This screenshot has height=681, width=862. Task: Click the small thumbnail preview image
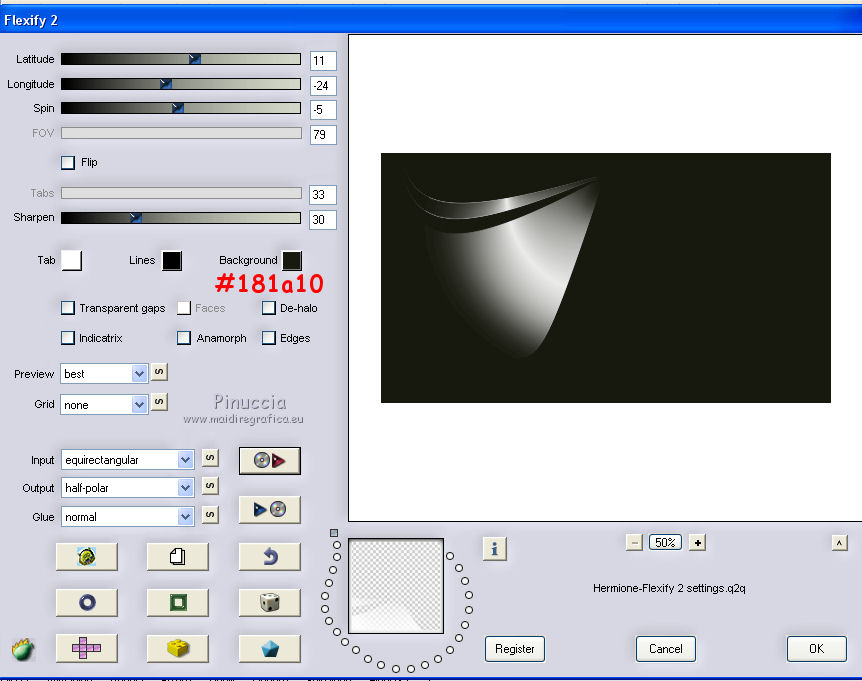pyautogui.click(x=396, y=586)
